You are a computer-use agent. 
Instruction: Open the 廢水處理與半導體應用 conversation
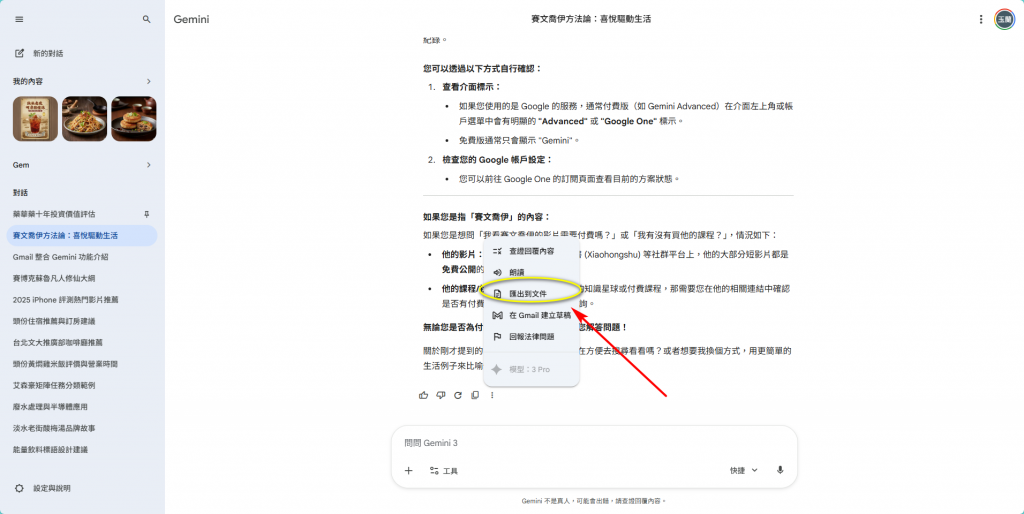(x=82, y=407)
